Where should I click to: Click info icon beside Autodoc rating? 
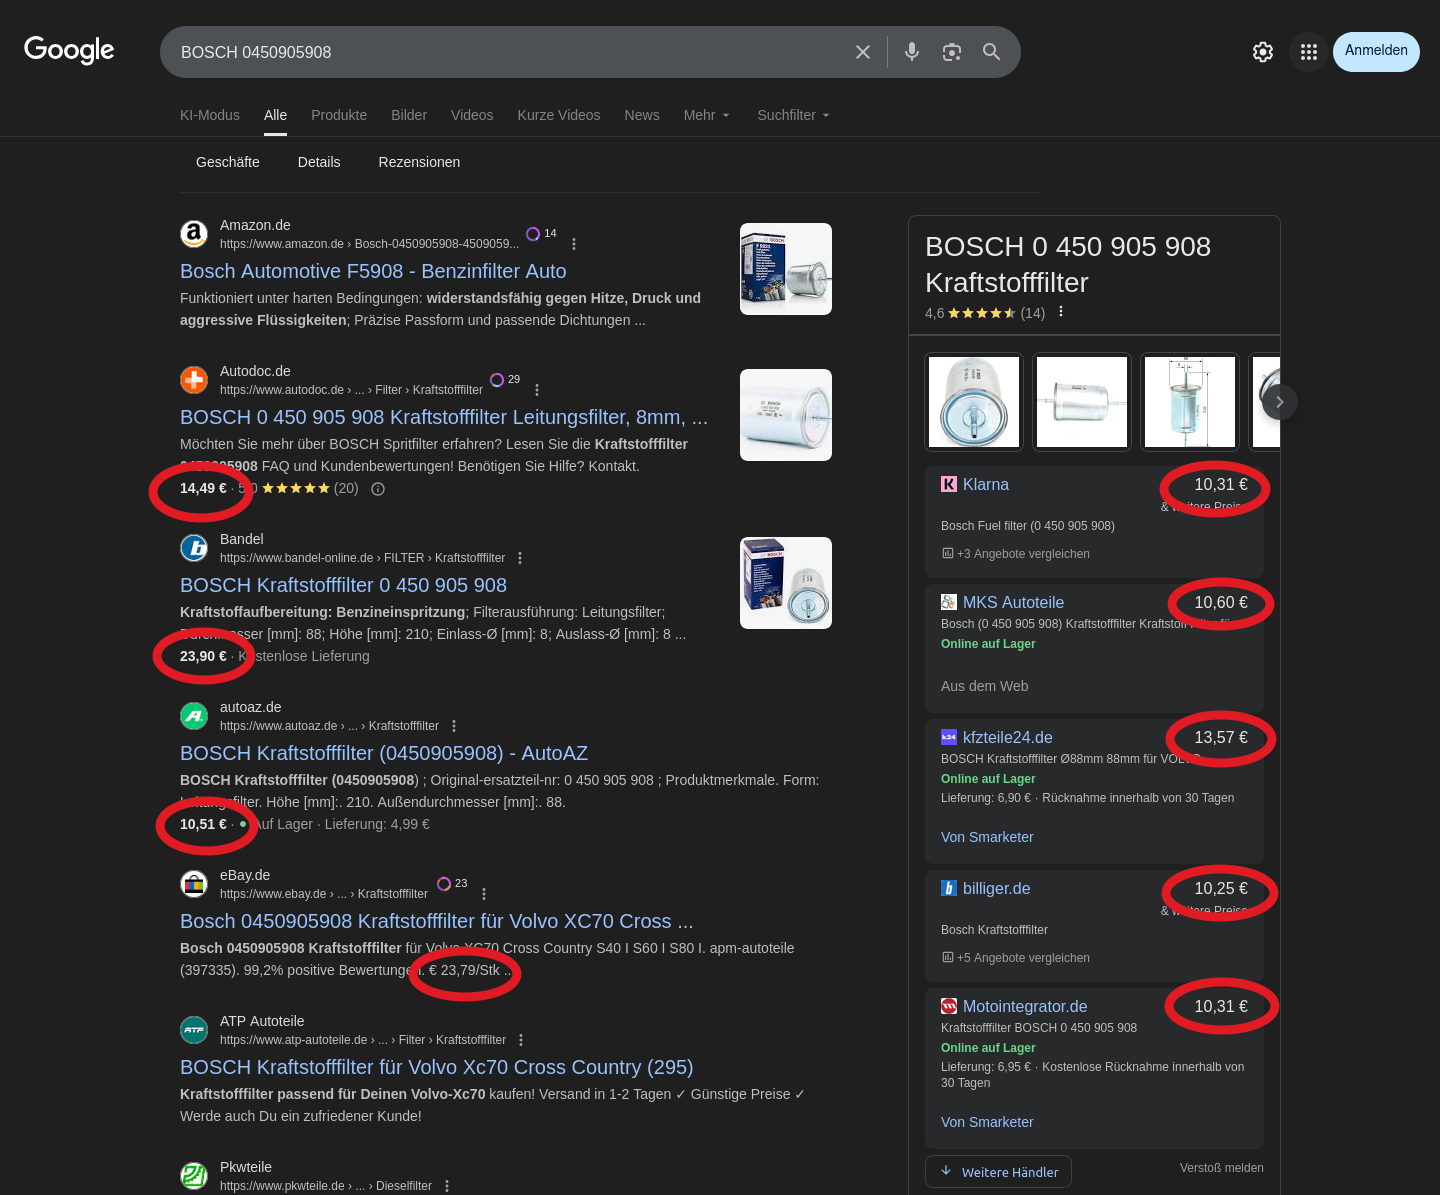378,489
